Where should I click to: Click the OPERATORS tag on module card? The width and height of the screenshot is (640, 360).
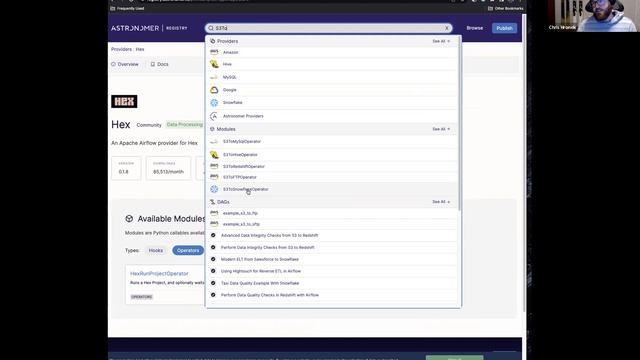[x=142, y=297]
